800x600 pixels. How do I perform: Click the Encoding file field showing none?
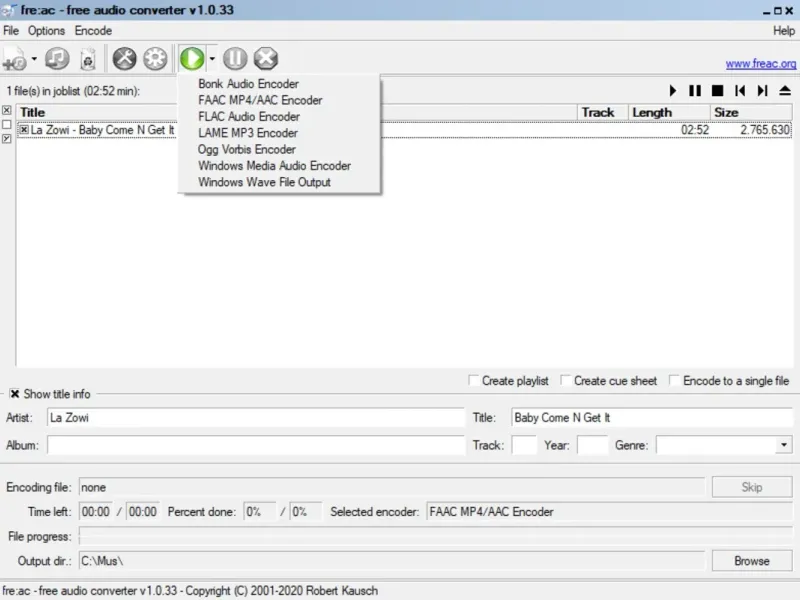point(392,487)
